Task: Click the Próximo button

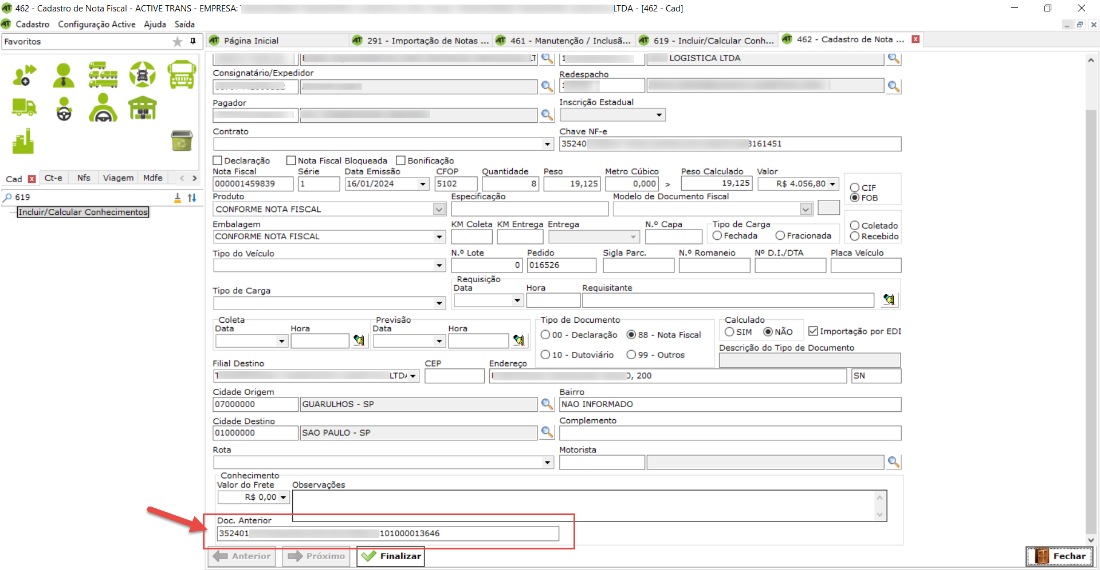Action: click(x=316, y=556)
